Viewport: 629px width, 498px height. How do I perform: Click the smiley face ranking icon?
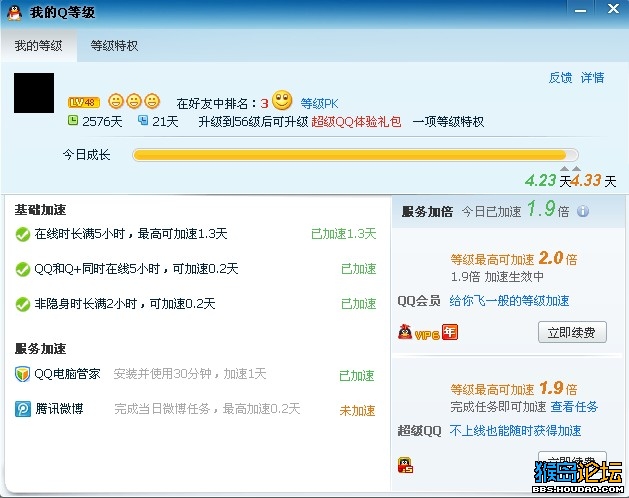(282, 100)
